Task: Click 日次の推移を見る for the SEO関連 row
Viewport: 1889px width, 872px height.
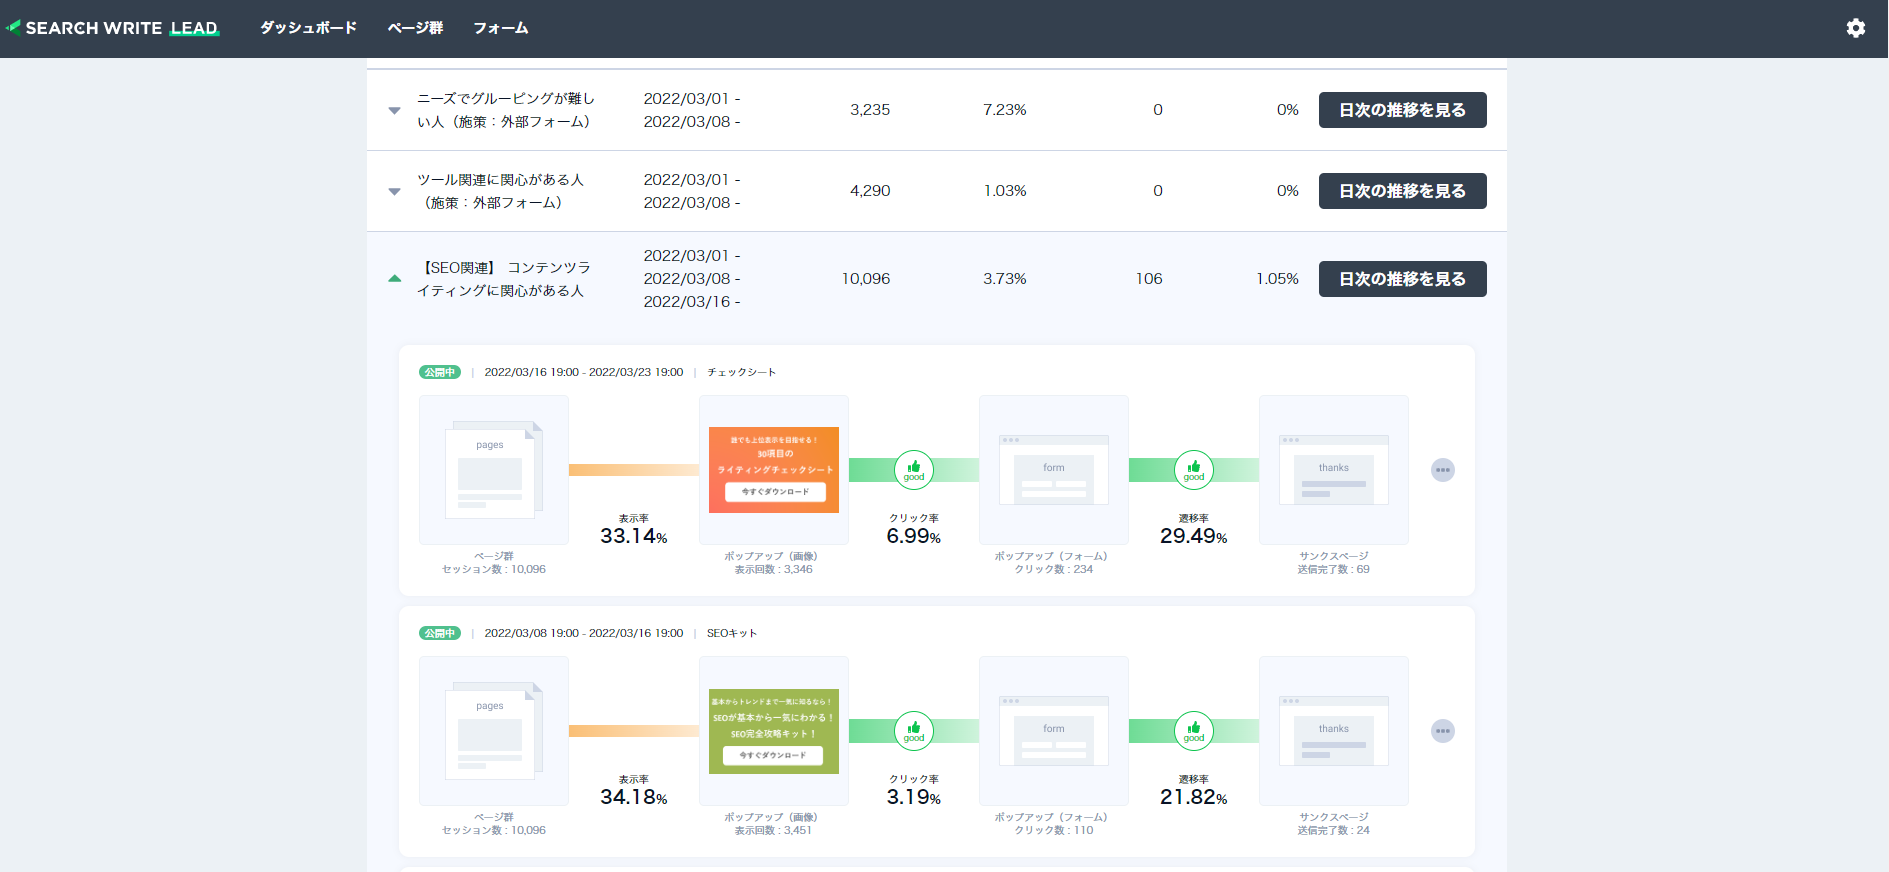Action: 1402,279
